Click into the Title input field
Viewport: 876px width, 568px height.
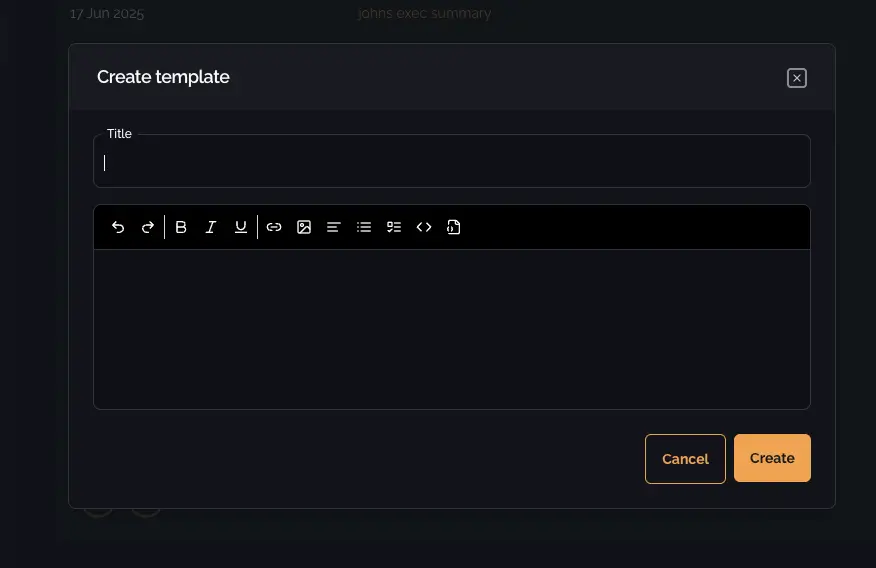tap(452, 163)
